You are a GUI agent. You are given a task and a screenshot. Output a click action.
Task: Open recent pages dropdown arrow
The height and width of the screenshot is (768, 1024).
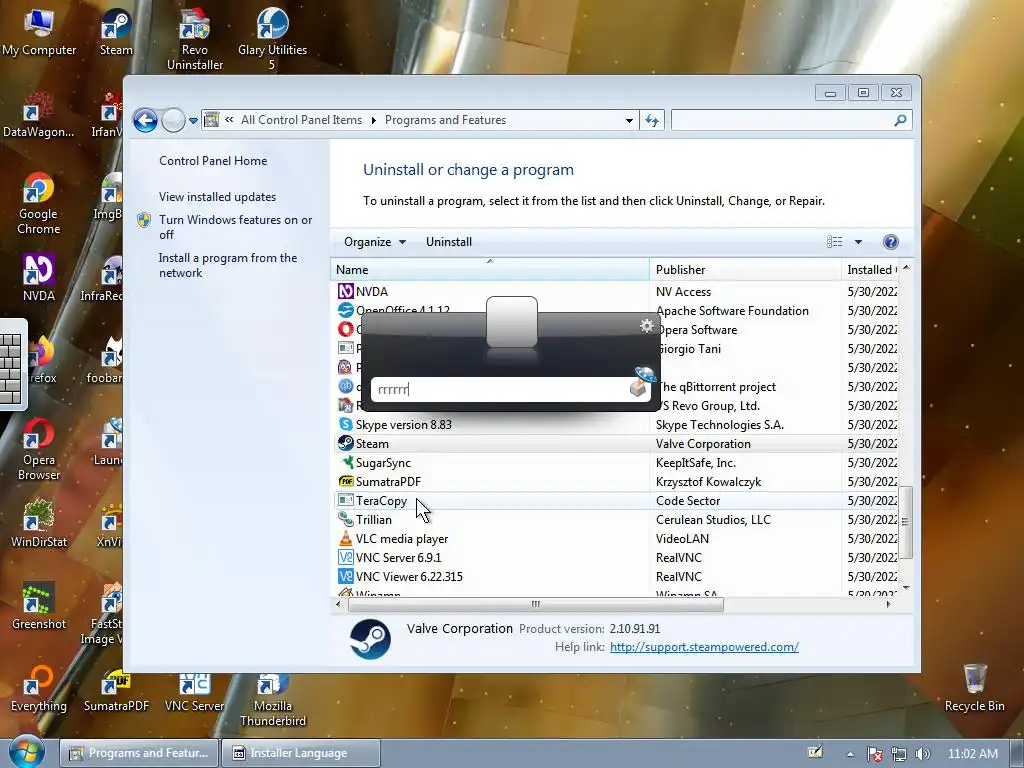pyautogui.click(x=193, y=121)
